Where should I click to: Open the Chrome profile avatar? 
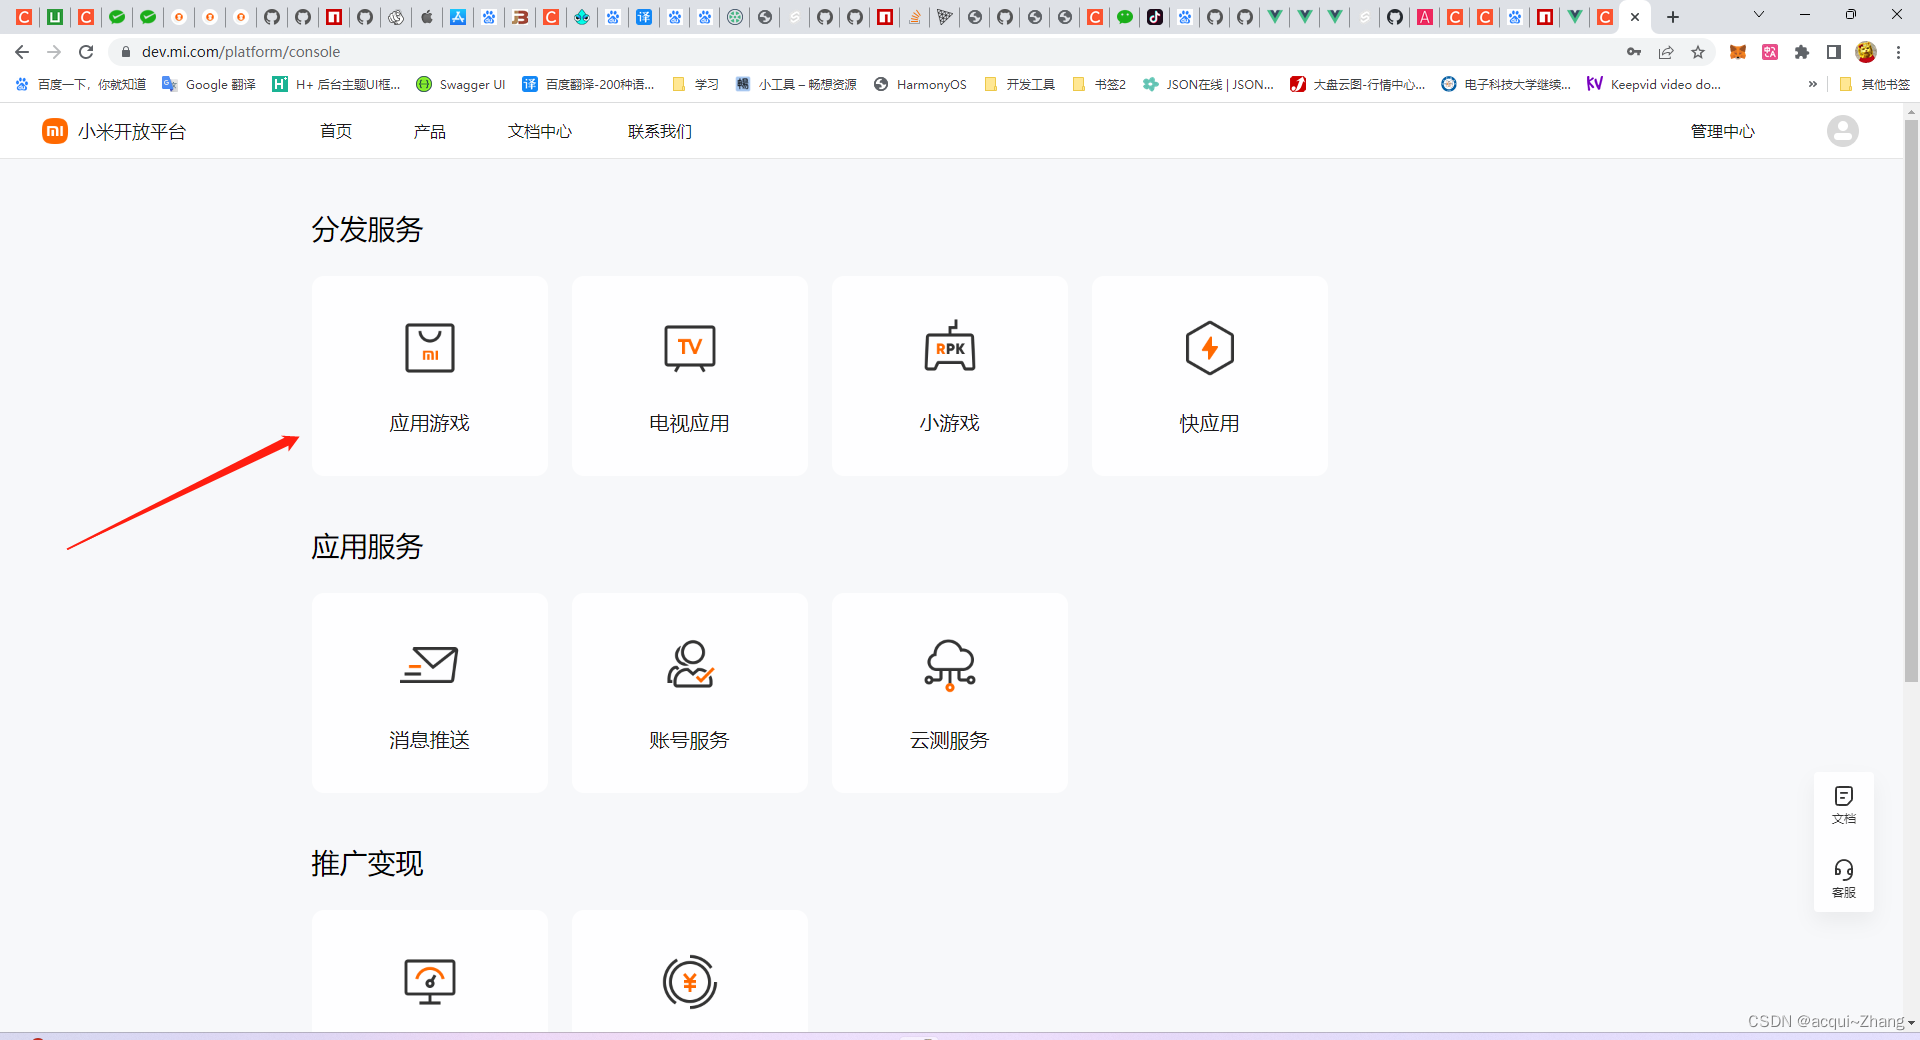1866,52
